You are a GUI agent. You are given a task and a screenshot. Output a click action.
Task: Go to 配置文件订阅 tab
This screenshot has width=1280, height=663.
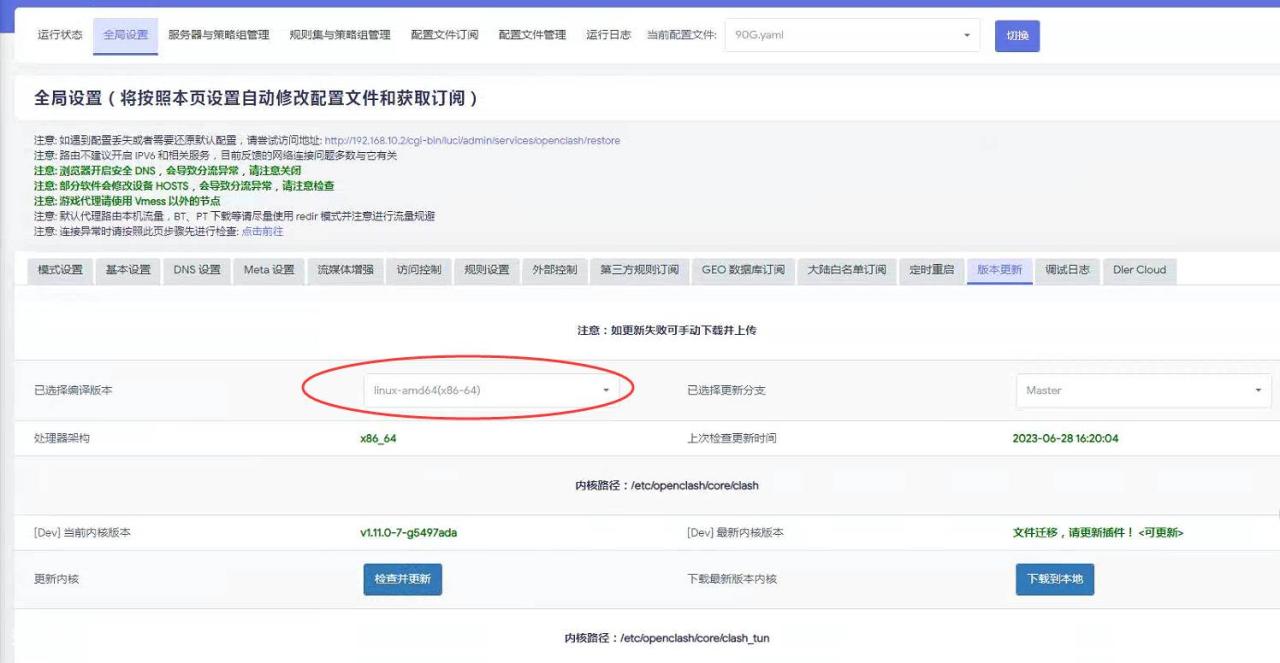(x=444, y=35)
